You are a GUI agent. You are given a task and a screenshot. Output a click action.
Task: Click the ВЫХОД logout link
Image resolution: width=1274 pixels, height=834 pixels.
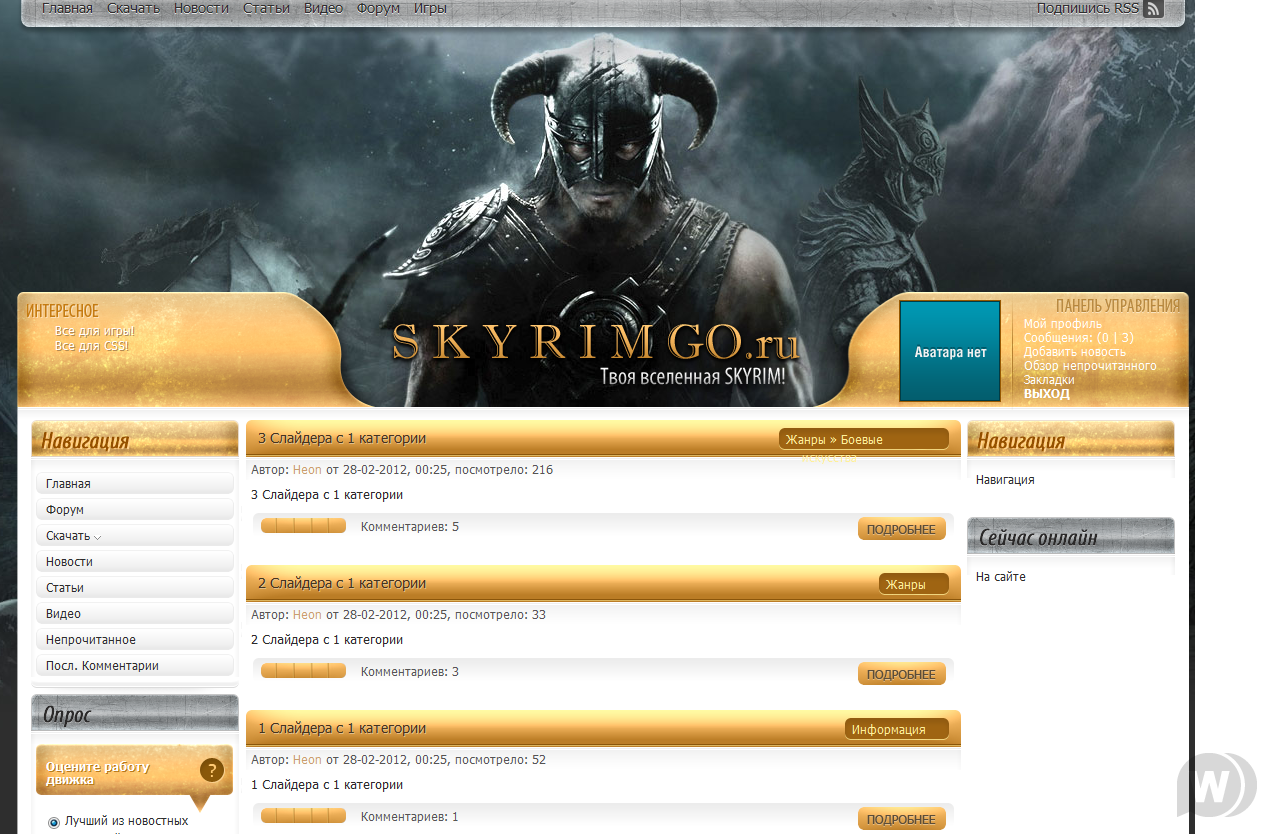point(1046,394)
